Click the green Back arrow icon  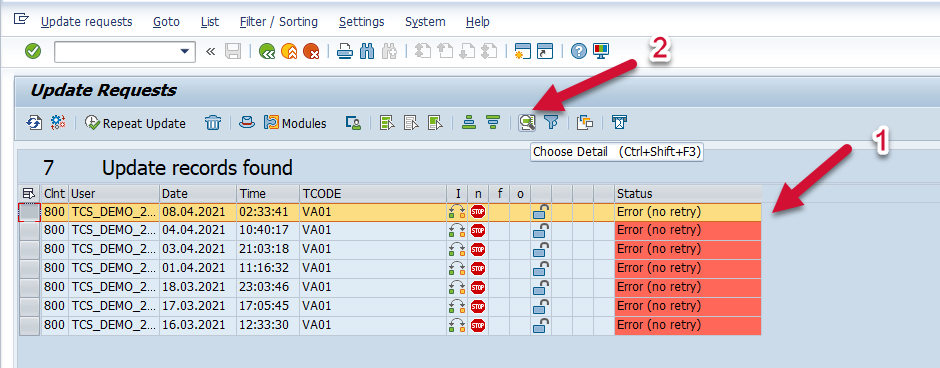pos(267,52)
